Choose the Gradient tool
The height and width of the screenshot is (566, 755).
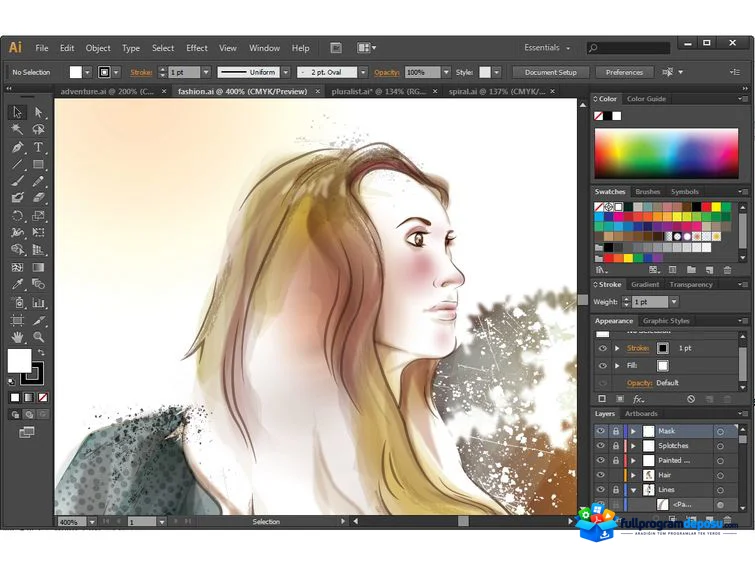click(39, 267)
